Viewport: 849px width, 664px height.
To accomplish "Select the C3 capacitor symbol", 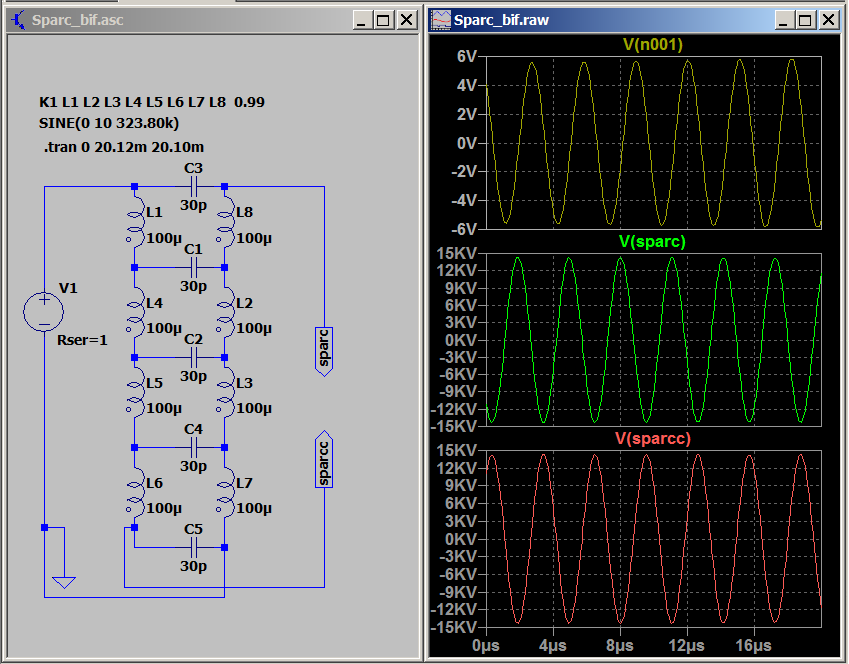I will point(194,187).
